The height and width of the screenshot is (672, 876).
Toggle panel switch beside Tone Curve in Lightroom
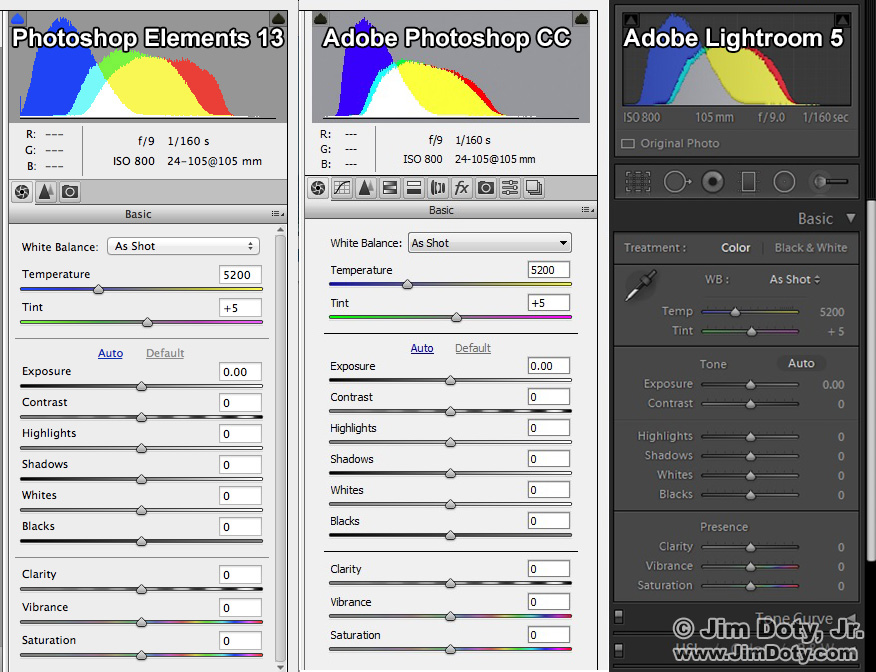point(618,616)
